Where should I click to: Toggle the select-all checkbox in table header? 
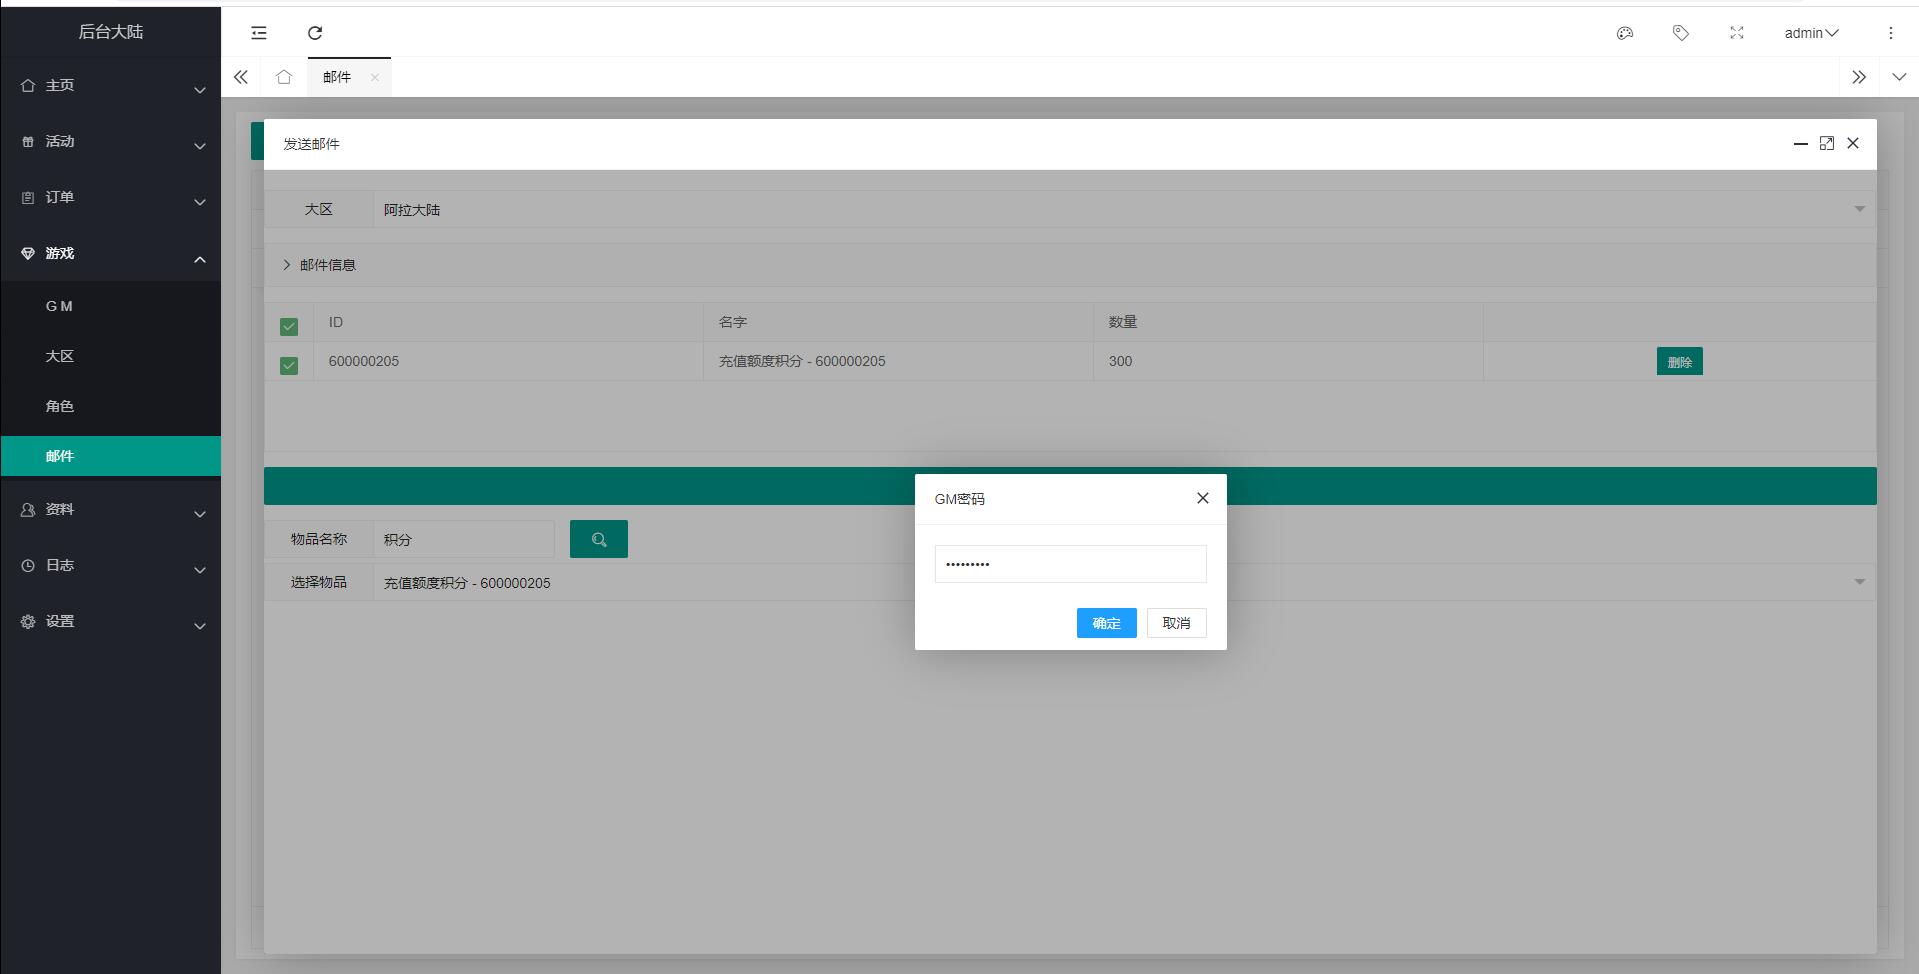[x=289, y=326]
